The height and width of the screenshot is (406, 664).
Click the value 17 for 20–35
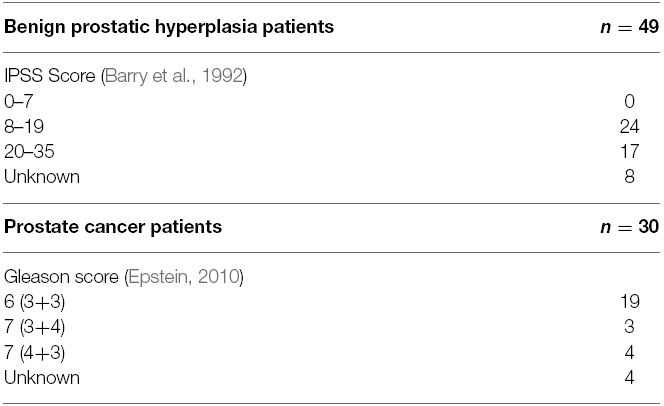[629, 152]
